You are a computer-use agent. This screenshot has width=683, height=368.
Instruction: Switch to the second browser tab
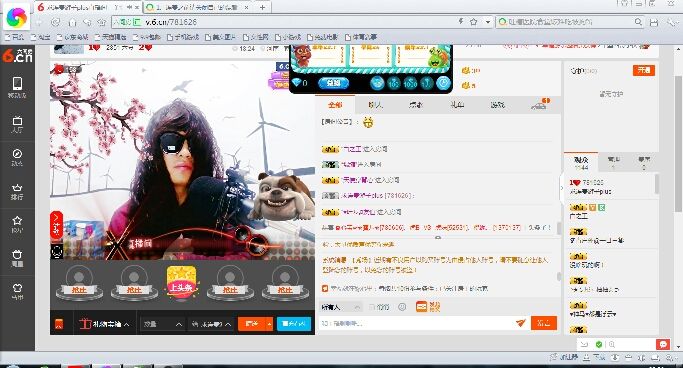click(x=197, y=7)
